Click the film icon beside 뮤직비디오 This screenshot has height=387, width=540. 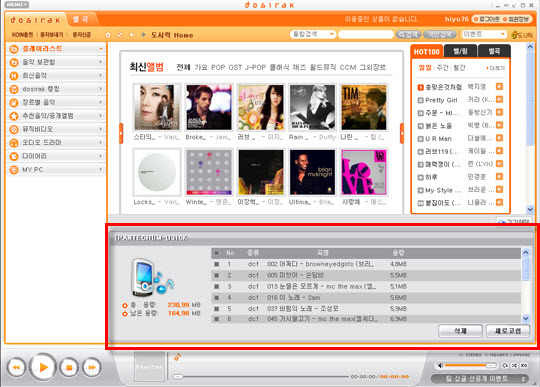click(x=14, y=129)
